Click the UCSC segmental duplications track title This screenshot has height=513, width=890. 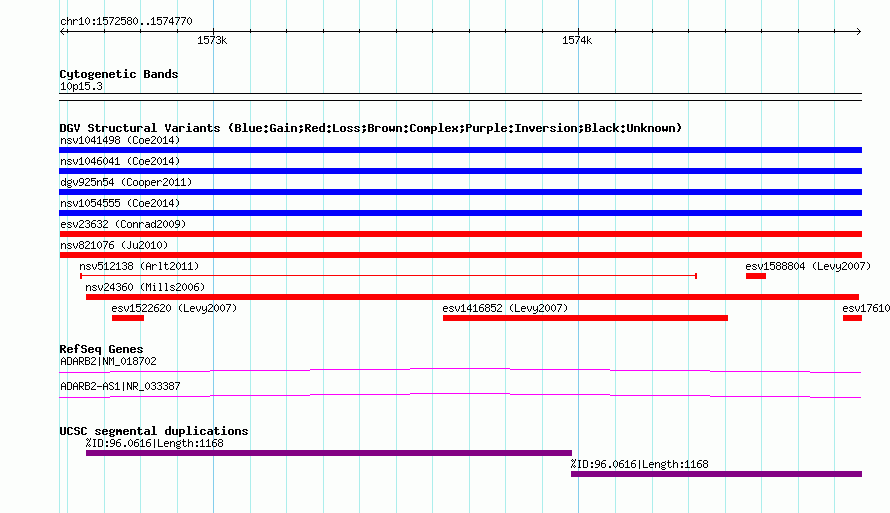tap(154, 431)
